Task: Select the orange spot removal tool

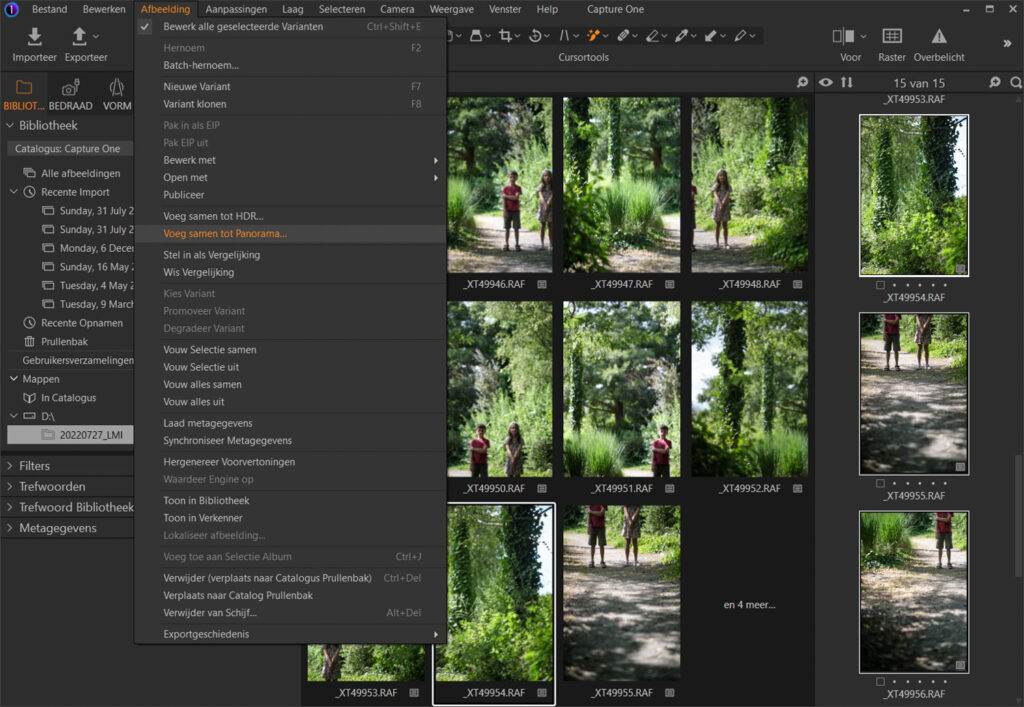Action: pyautogui.click(x=593, y=36)
